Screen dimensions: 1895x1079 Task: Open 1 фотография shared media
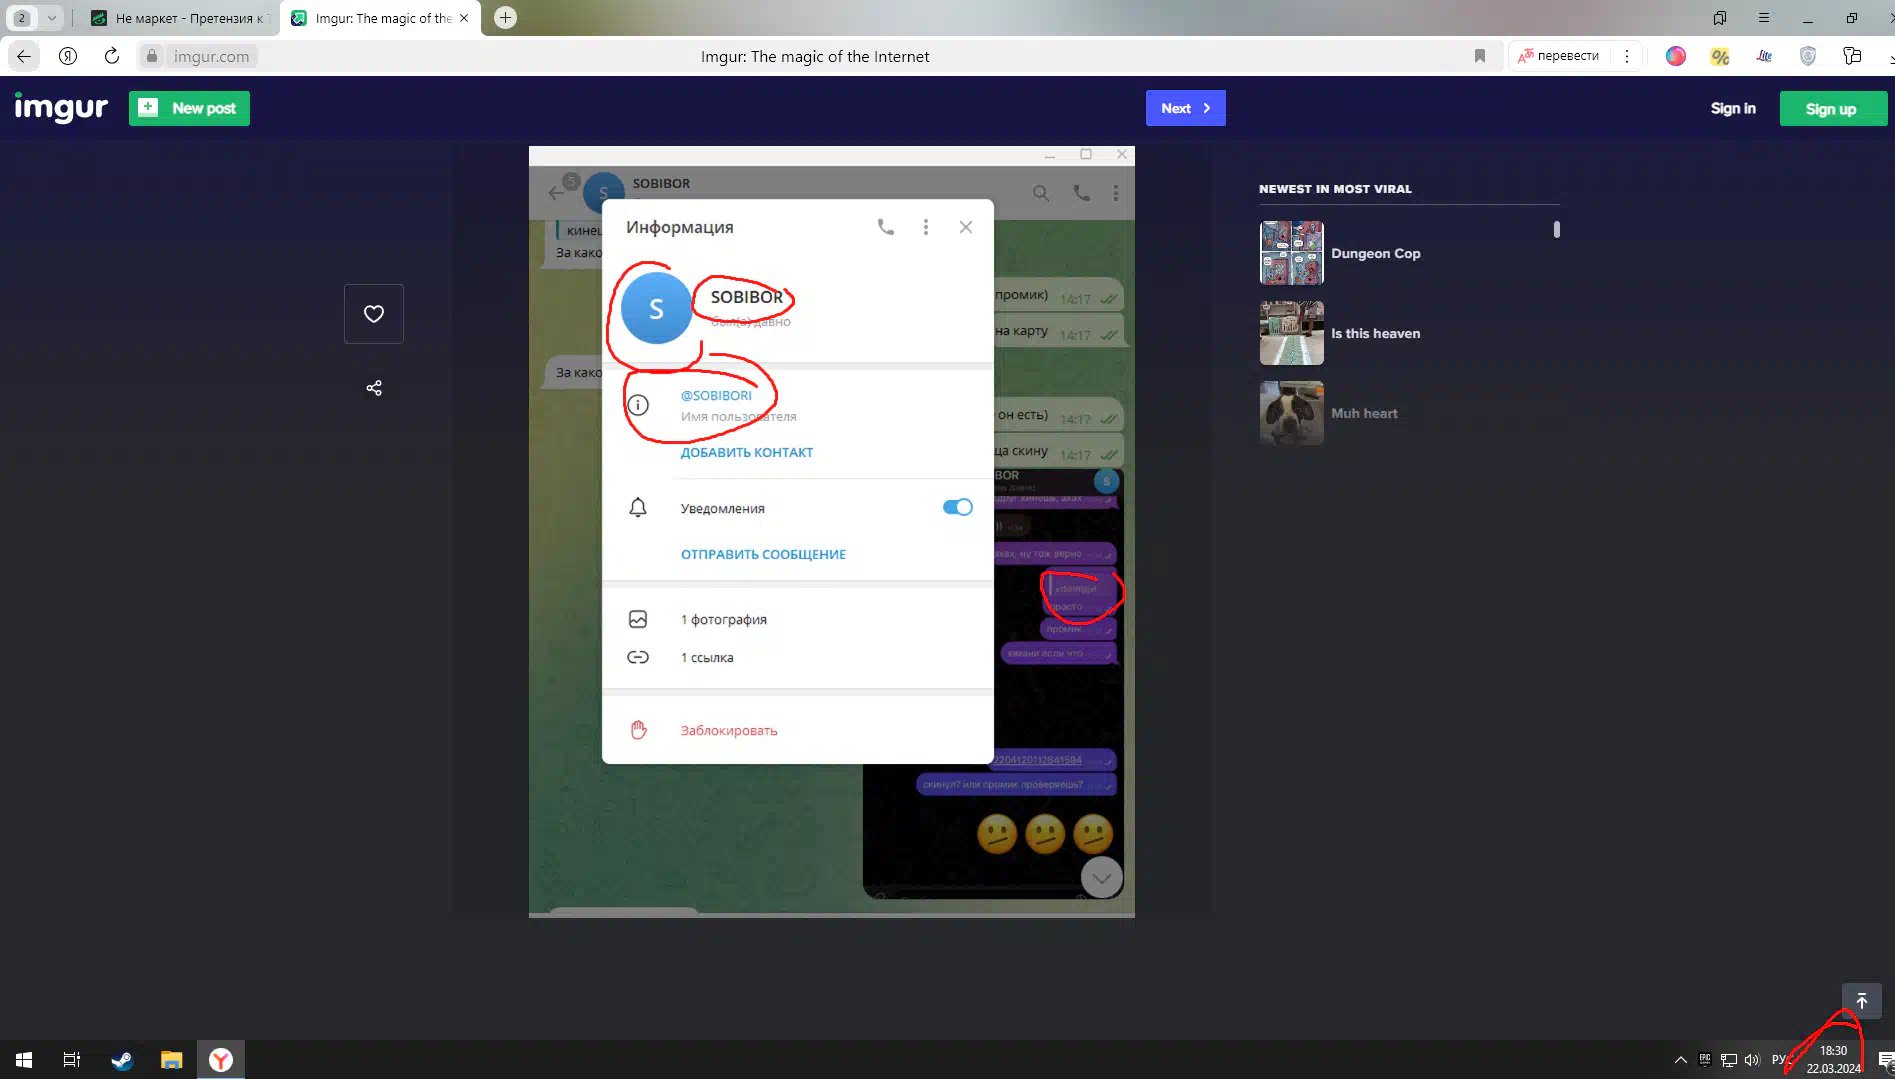[724, 619]
